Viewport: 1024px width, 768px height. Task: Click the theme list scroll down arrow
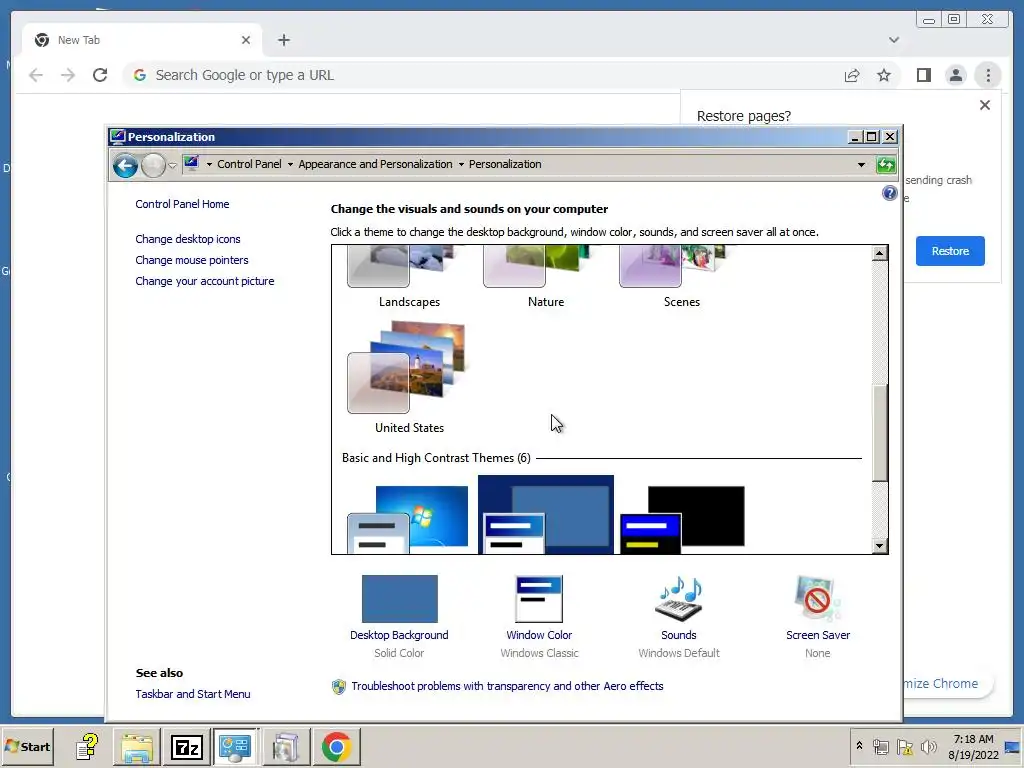(x=880, y=546)
